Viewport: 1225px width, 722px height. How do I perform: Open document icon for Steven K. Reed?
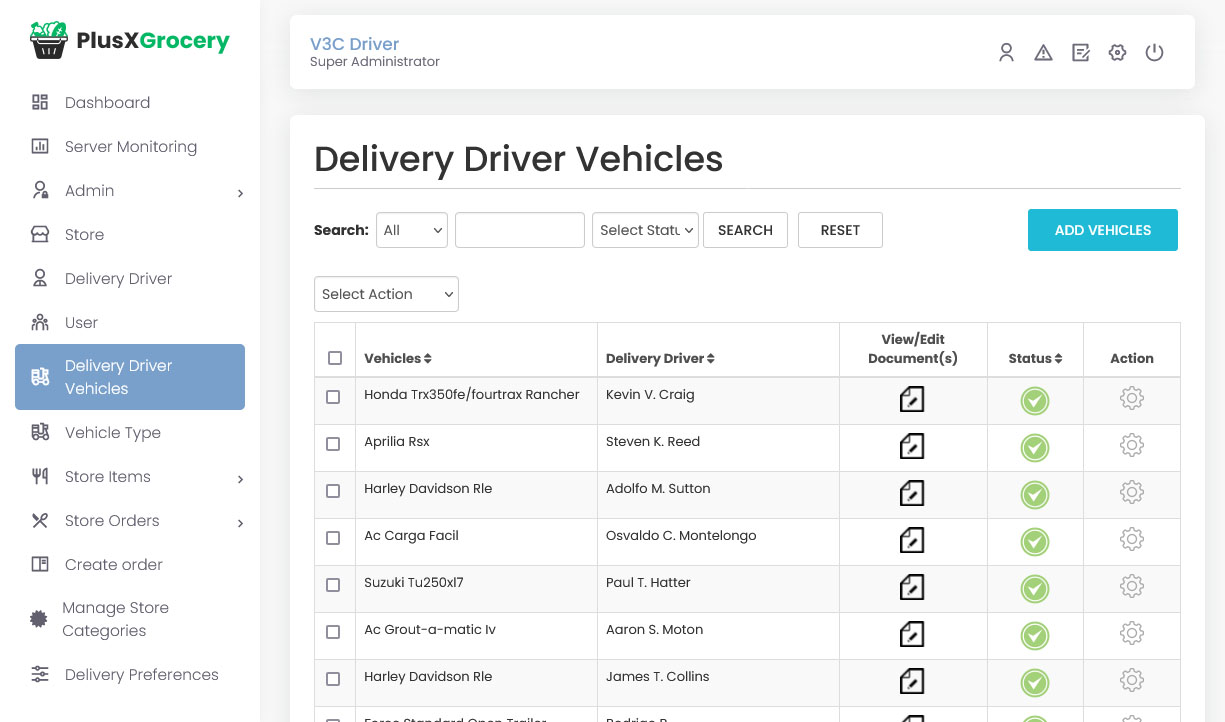point(912,446)
